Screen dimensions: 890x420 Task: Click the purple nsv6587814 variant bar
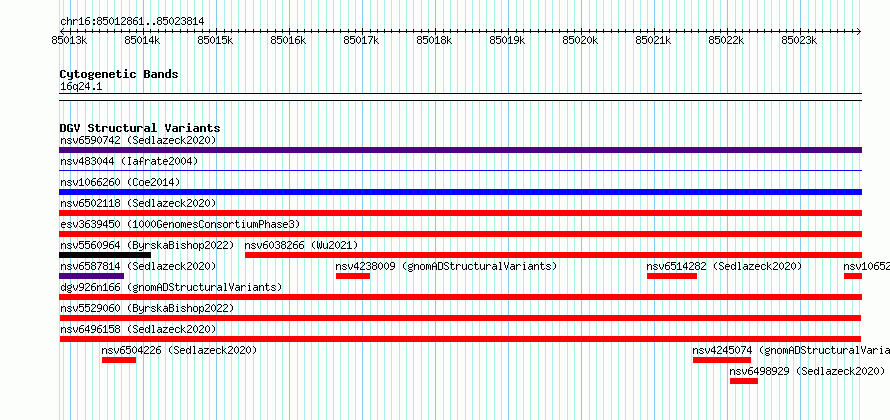91,276
